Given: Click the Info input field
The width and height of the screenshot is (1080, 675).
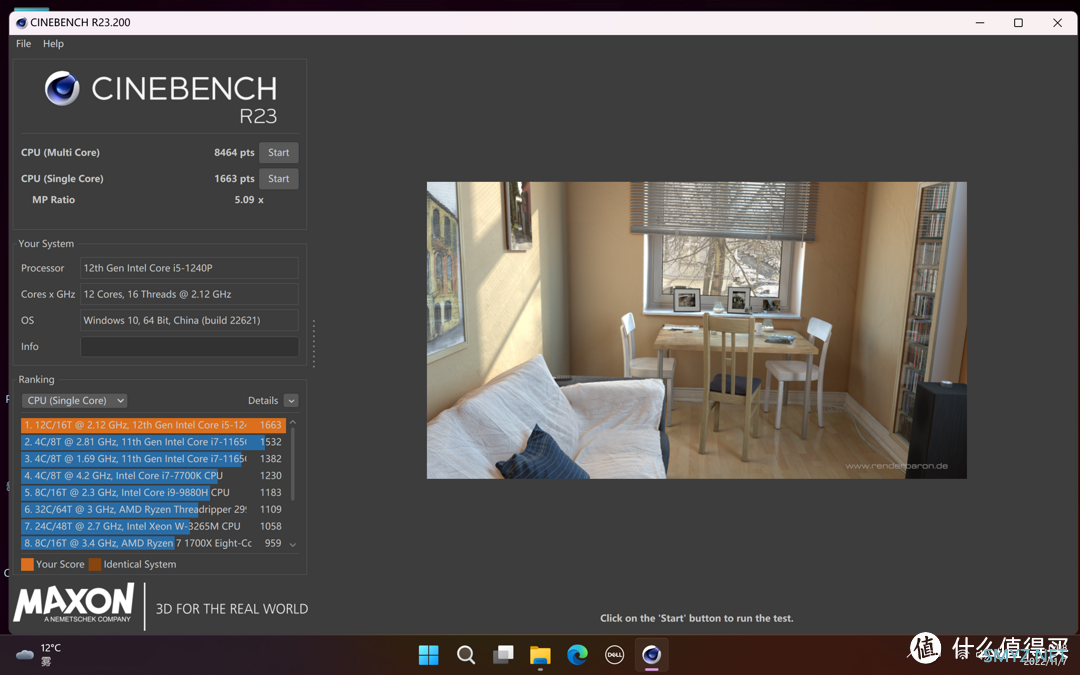Looking at the screenshot, I should click(189, 346).
